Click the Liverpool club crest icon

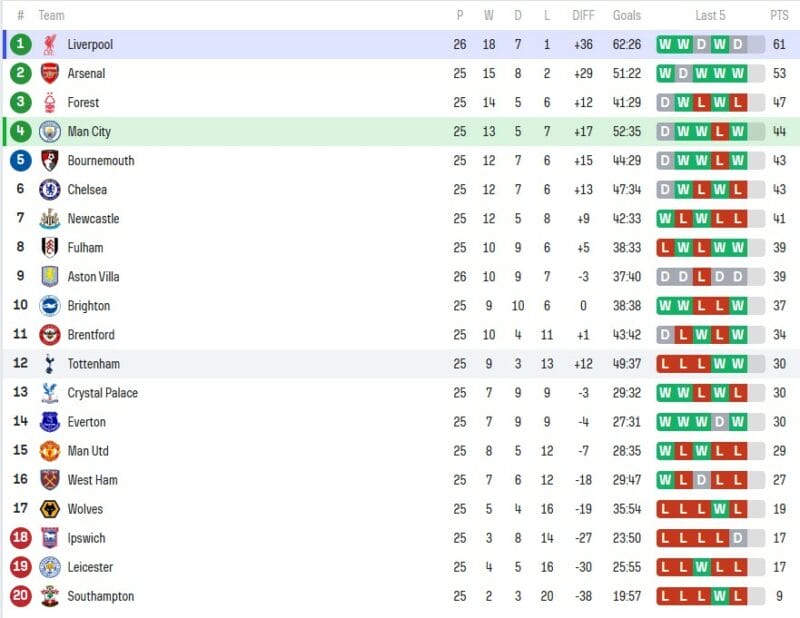tap(49, 44)
